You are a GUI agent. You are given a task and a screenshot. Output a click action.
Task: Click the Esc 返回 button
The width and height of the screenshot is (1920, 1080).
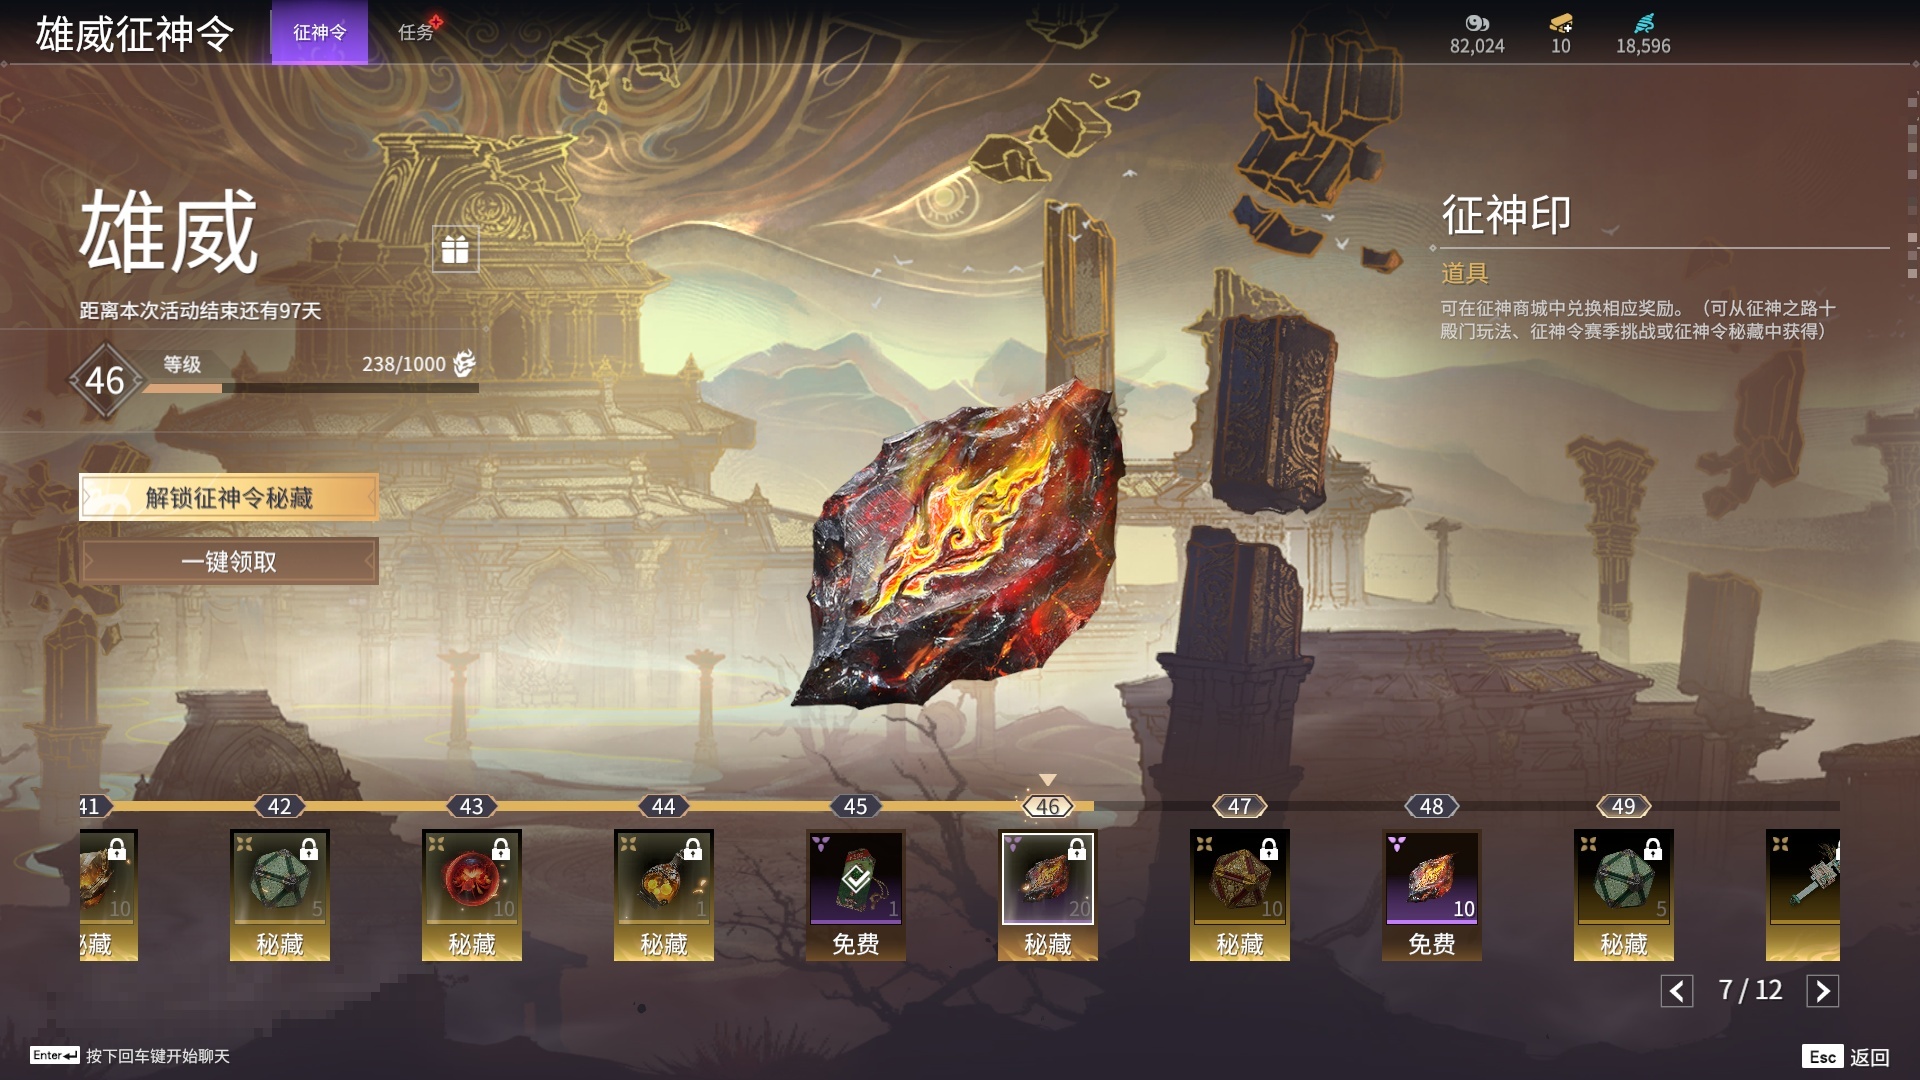1846,1057
